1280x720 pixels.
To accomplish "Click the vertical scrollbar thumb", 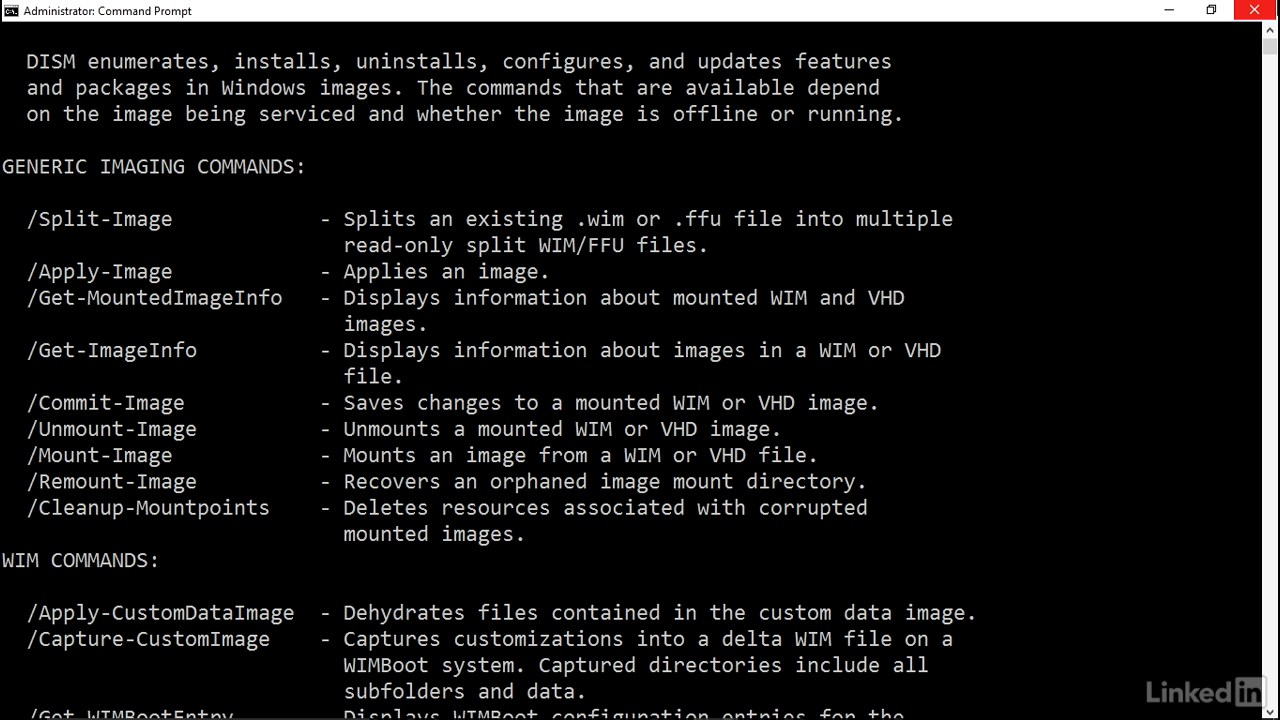I will [x=1271, y=46].
